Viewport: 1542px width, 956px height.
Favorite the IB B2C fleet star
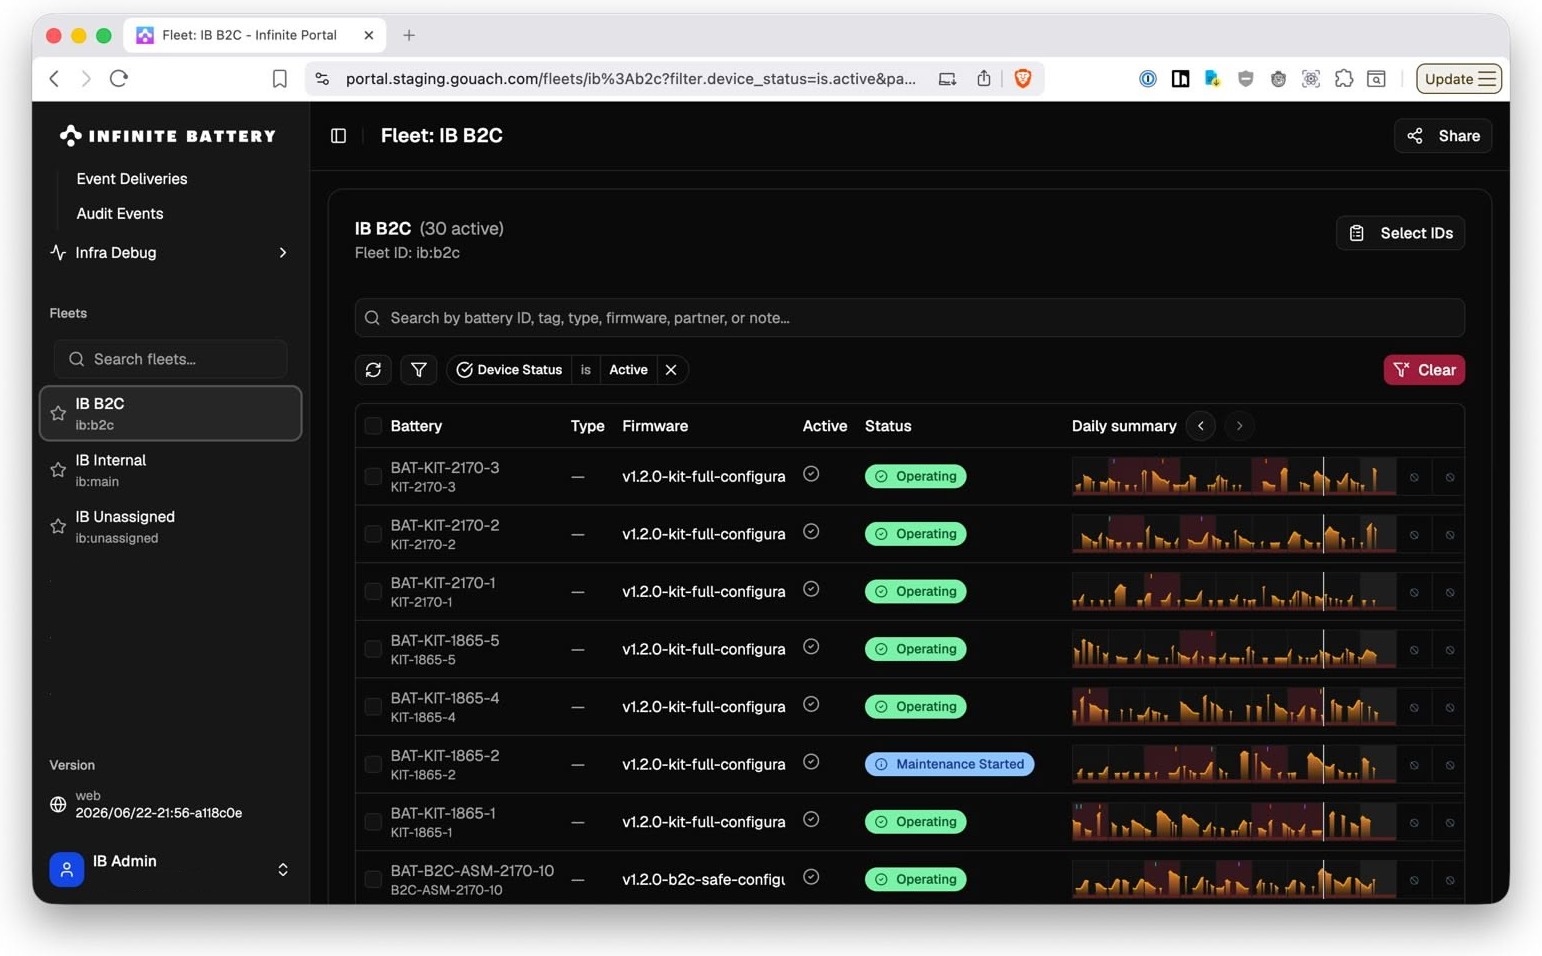(x=58, y=413)
